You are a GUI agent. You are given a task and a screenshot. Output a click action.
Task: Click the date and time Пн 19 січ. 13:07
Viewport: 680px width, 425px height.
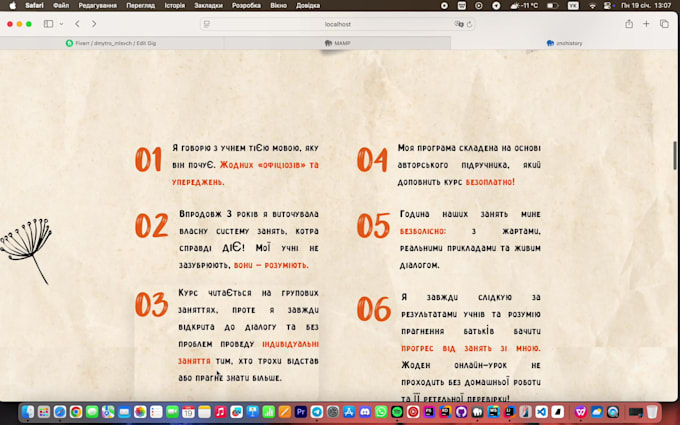click(646, 6)
